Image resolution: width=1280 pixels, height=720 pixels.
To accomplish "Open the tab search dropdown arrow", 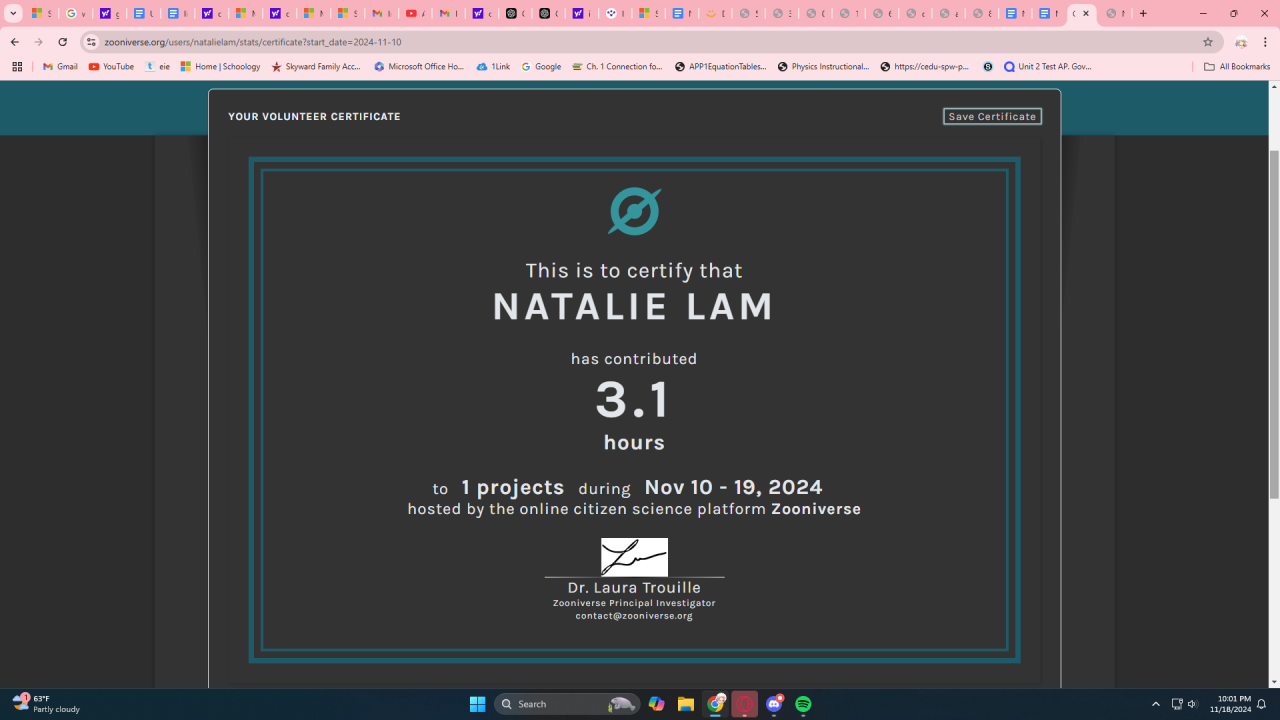I will click(14, 14).
